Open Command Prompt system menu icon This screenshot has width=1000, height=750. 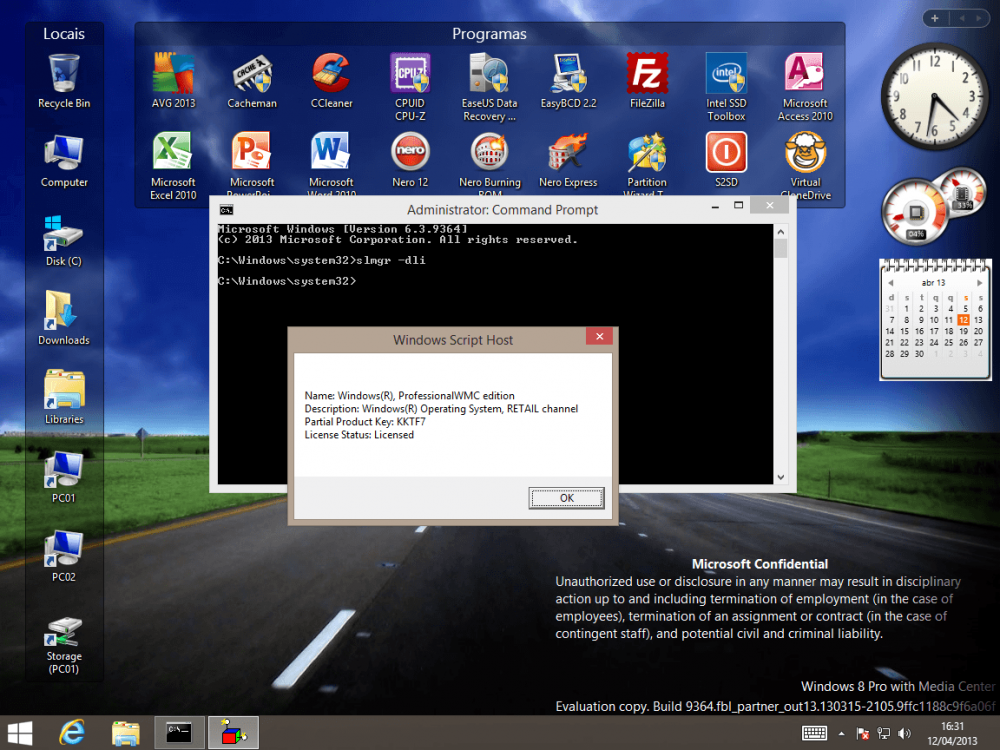(x=226, y=210)
